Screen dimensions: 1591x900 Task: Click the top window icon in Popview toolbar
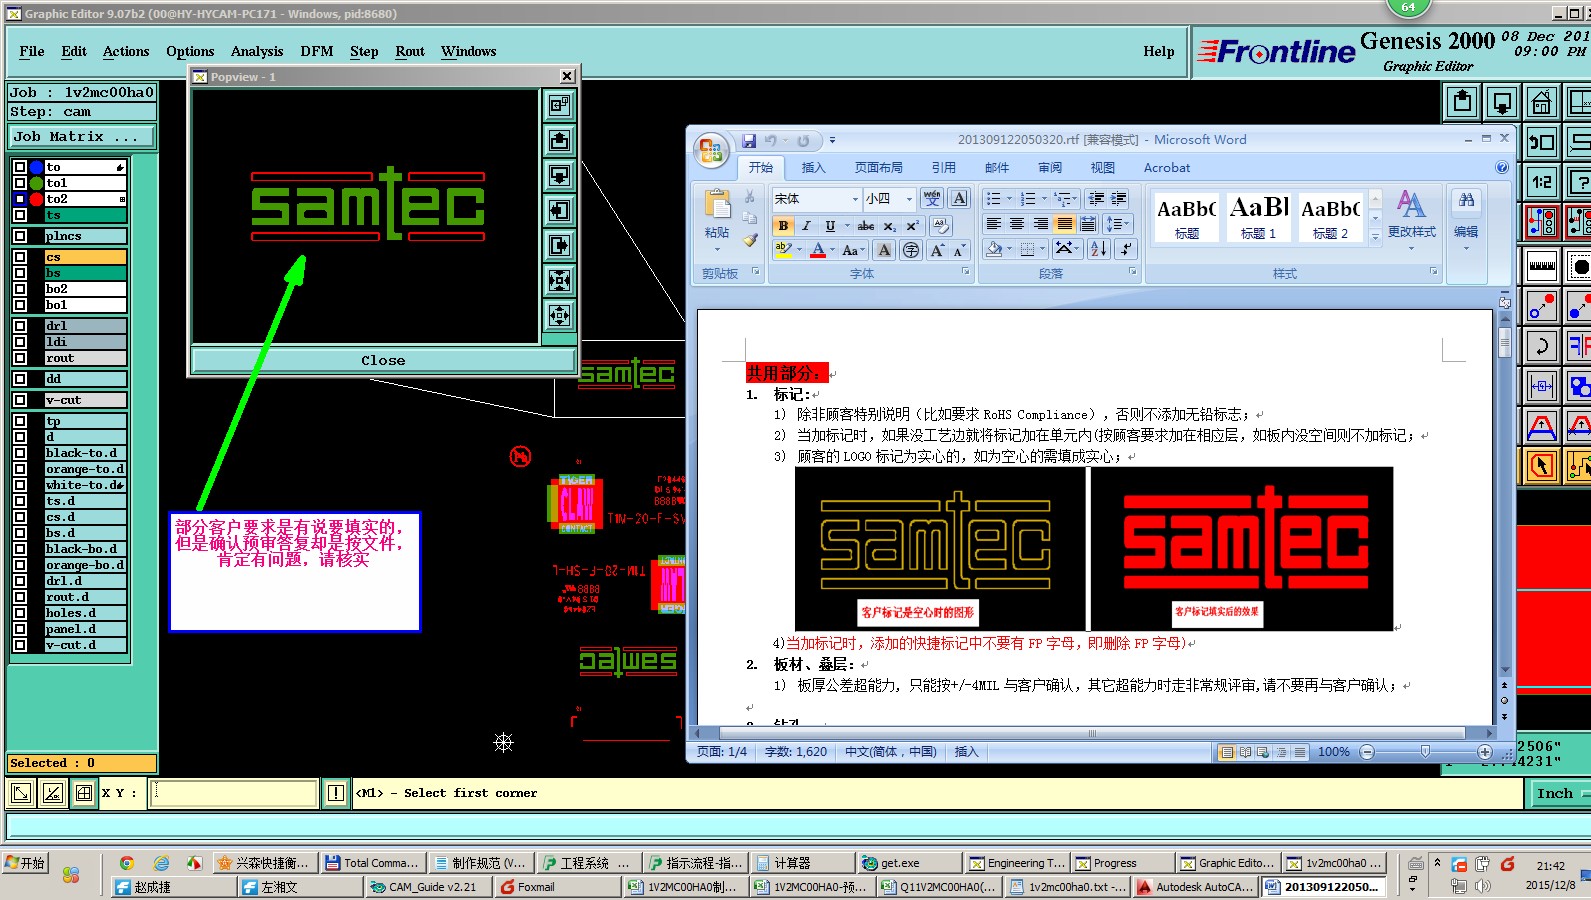click(559, 104)
